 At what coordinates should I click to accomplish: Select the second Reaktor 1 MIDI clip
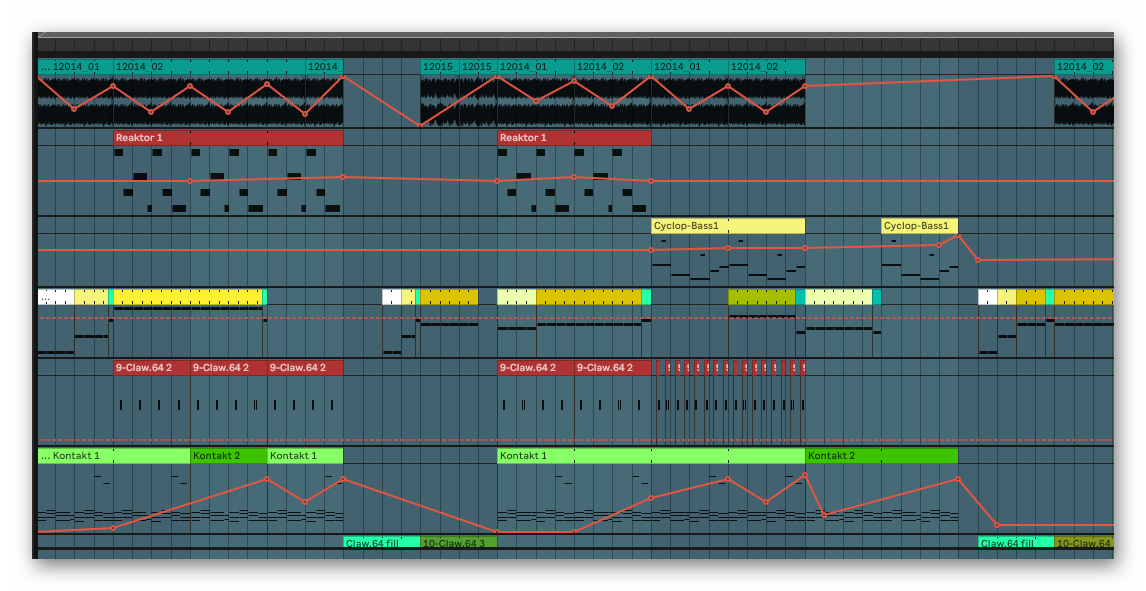pyautogui.click(x=574, y=138)
